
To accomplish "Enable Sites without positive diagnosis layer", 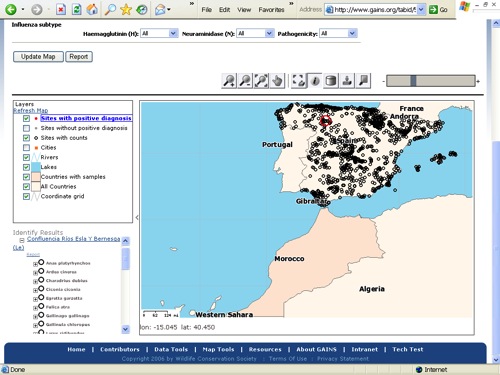I will 26,128.
